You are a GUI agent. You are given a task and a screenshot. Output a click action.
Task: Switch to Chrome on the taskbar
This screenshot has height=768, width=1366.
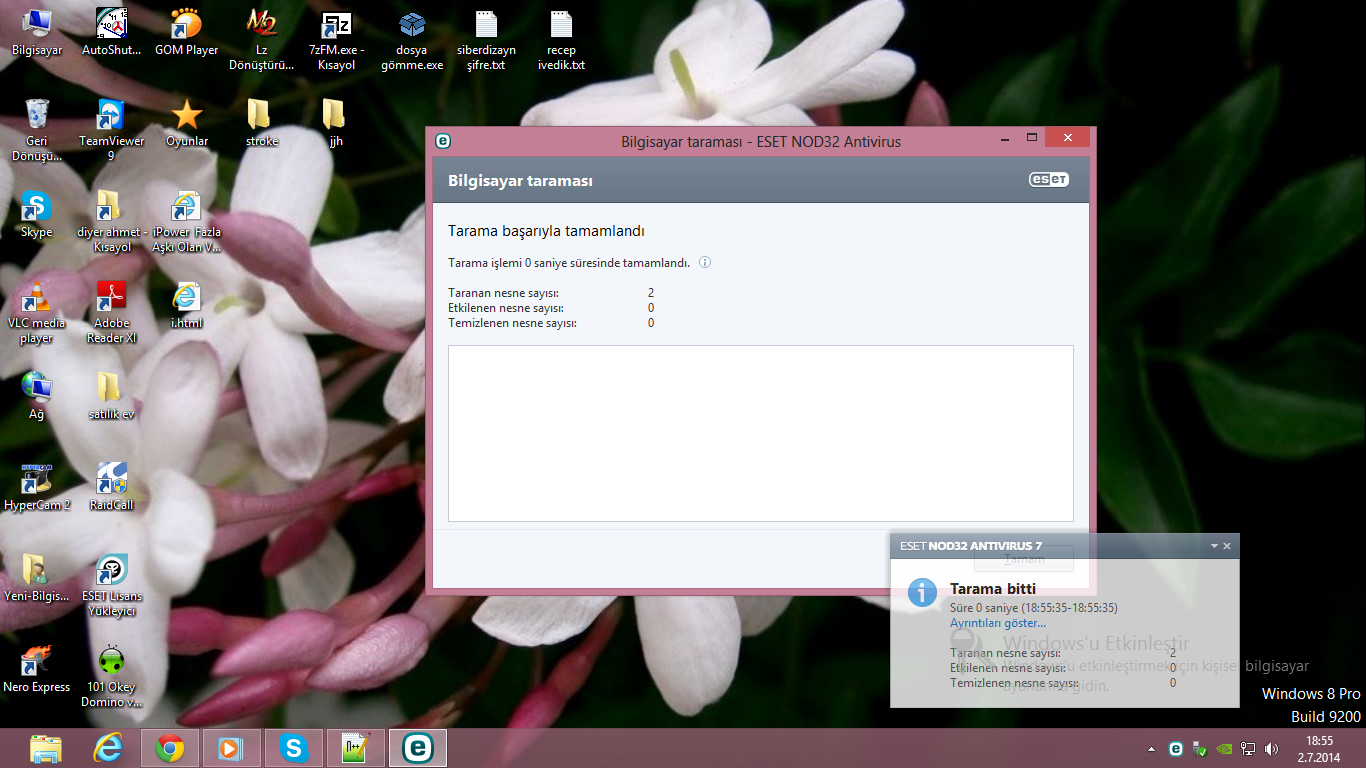tap(169, 748)
